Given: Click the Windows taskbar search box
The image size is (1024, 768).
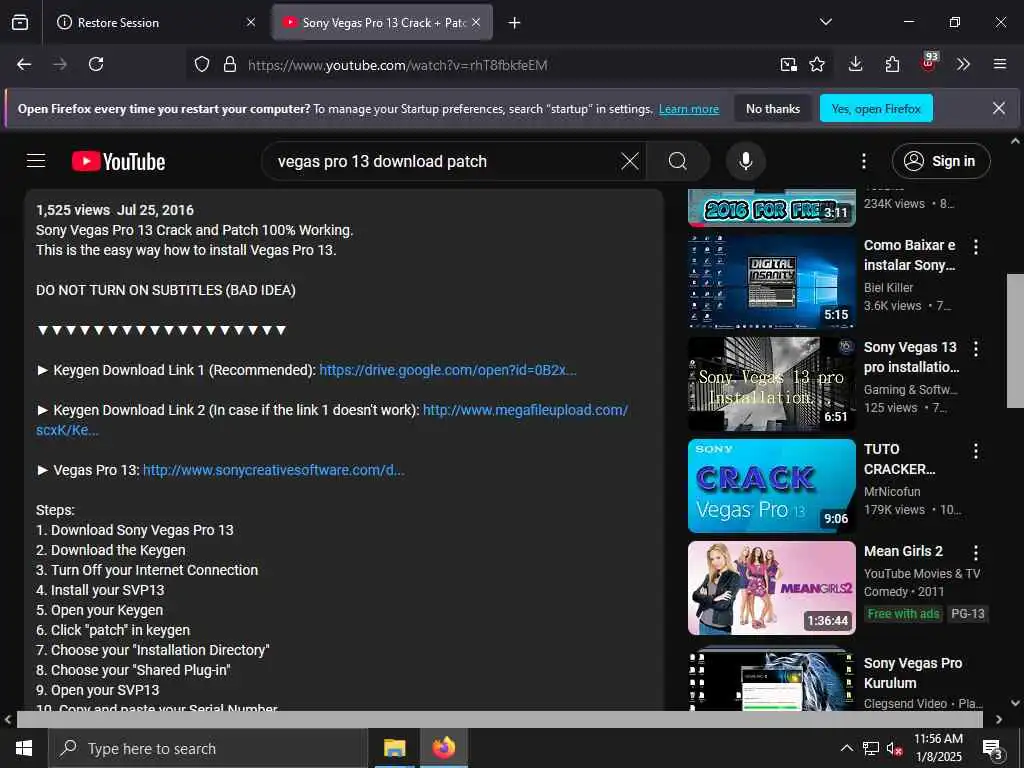Looking at the screenshot, I should (208, 748).
